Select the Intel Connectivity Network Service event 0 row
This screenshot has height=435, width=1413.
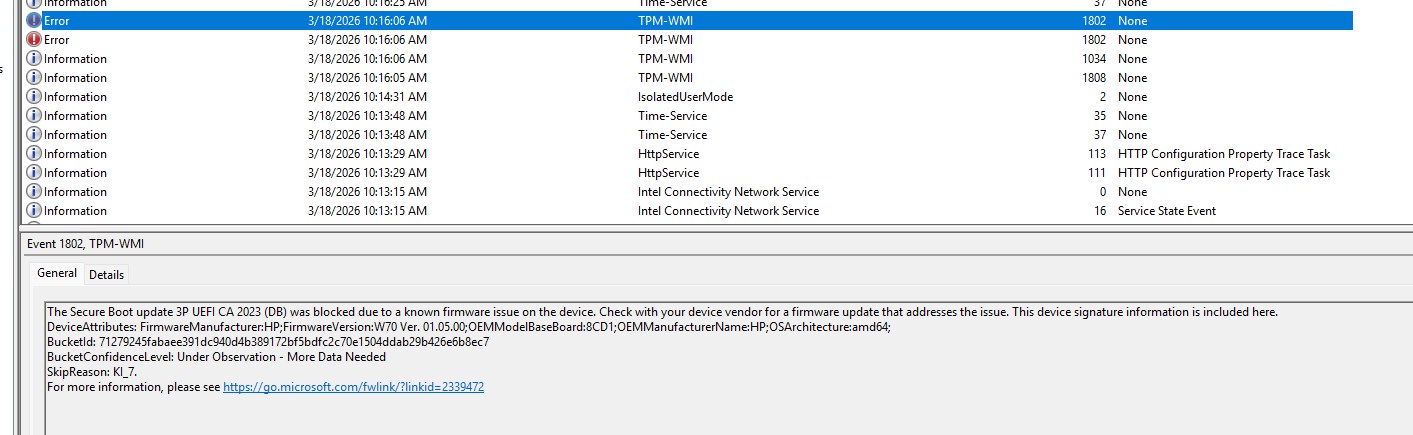click(727, 192)
